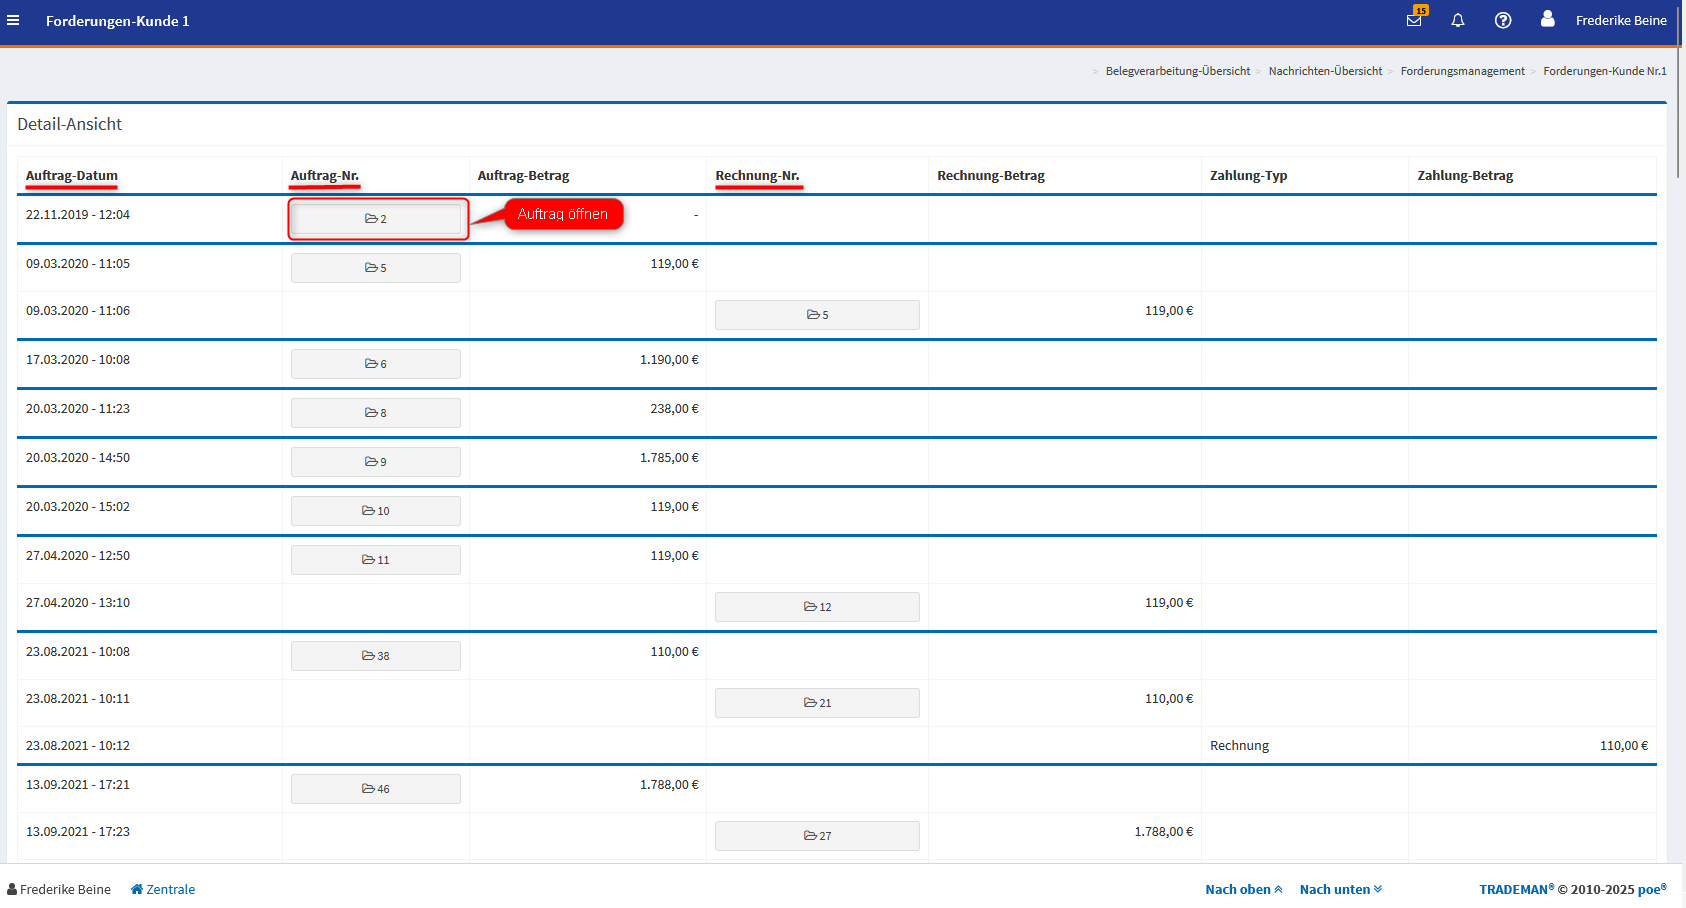
Task: Click the notifications bell icon
Action: (x=1458, y=20)
